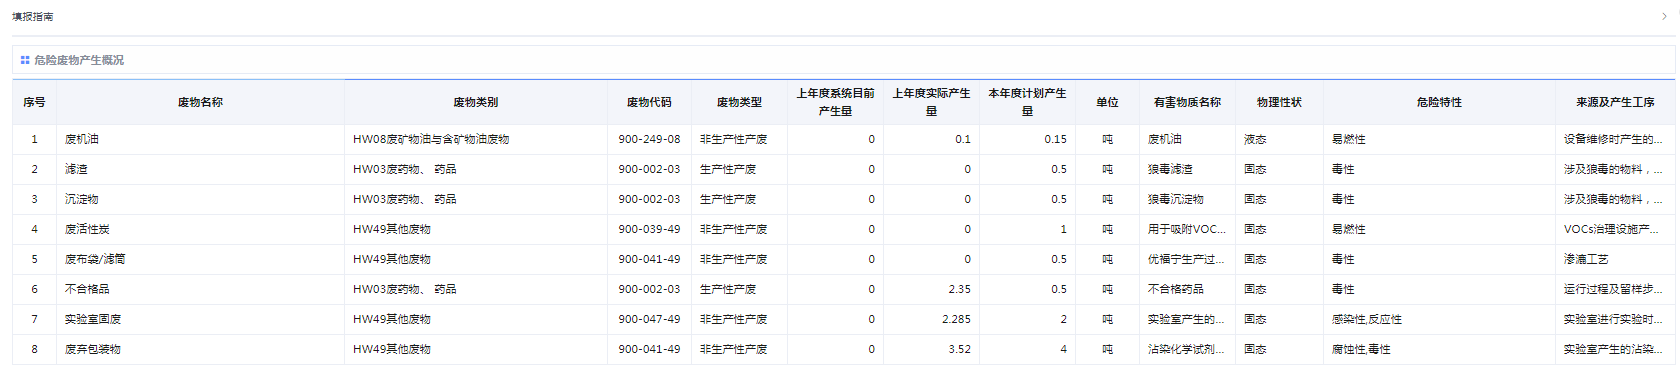
Task: Click the 2.285 actual output value
Action: [957, 319]
